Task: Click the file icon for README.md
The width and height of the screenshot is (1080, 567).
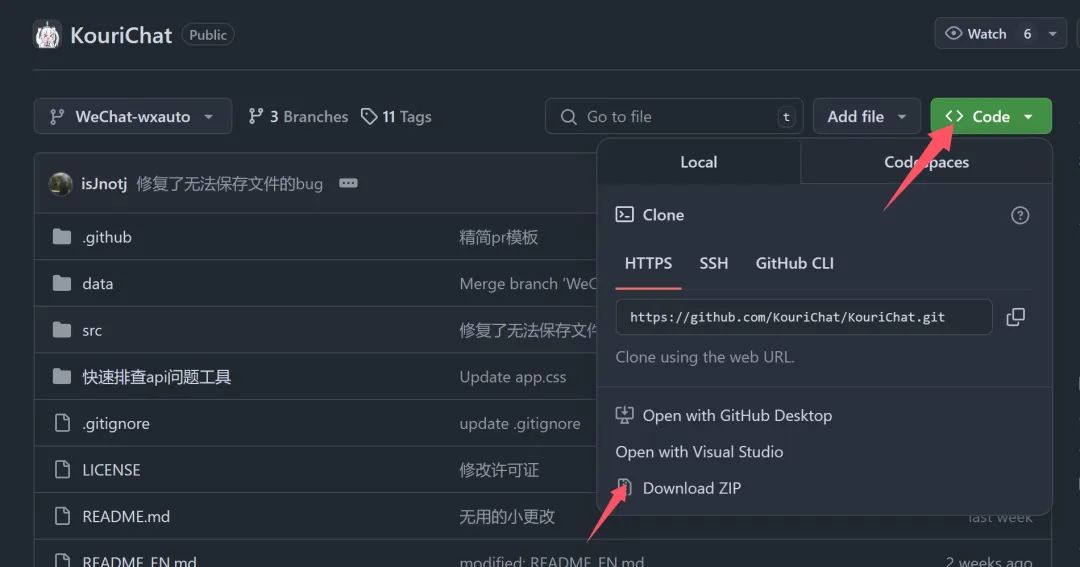Action: pyautogui.click(x=62, y=516)
